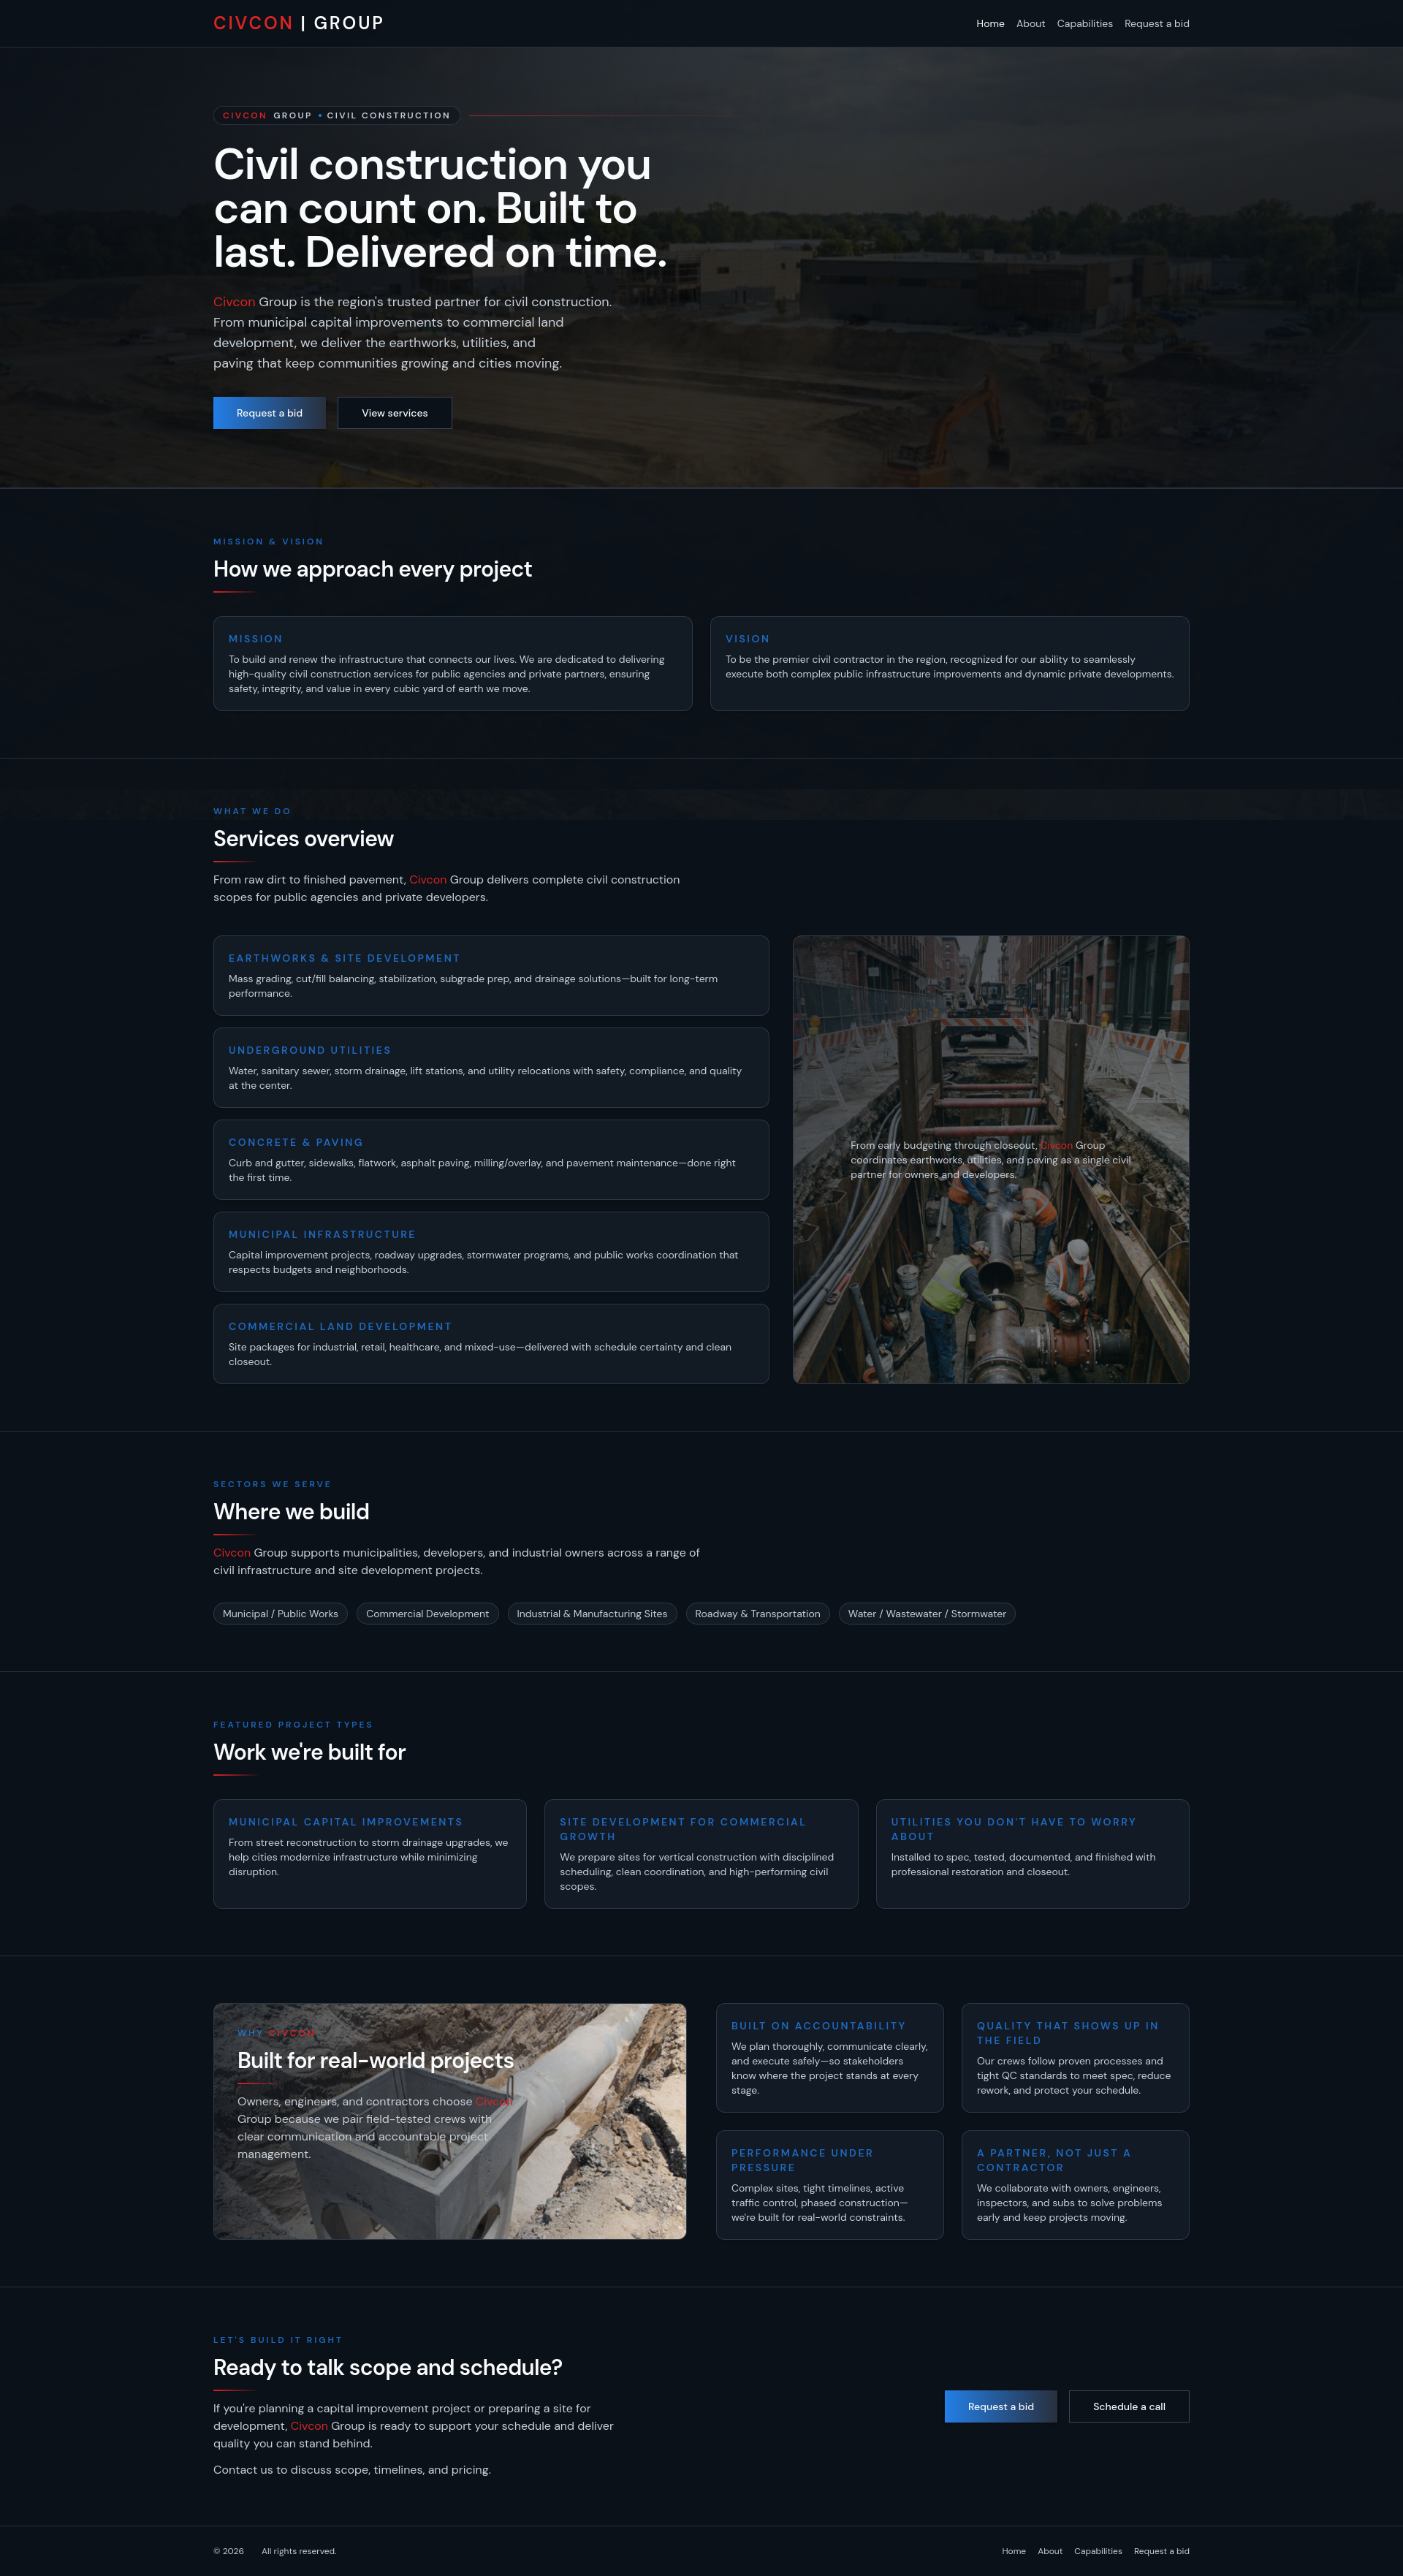Open Home in the top navigation

click(x=990, y=24)
